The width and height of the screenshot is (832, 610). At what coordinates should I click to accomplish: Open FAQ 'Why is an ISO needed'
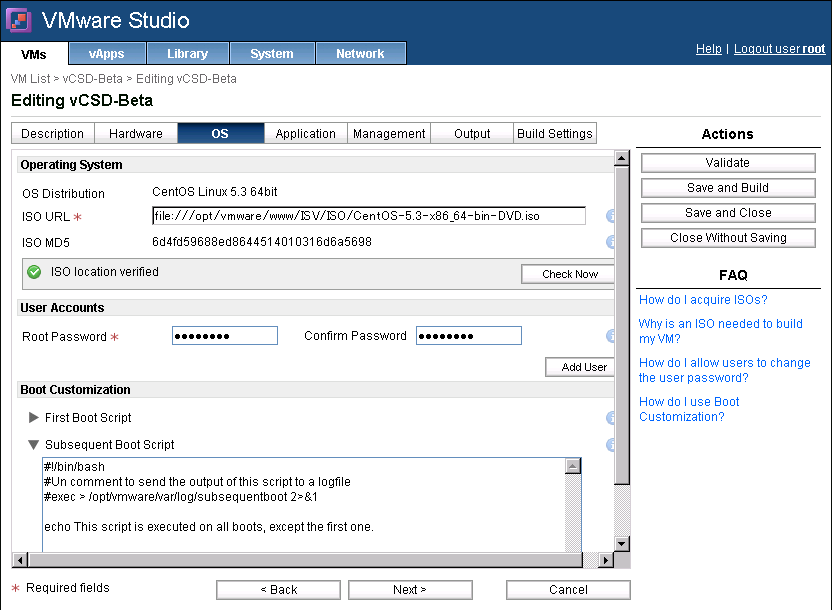coord(721,331)
